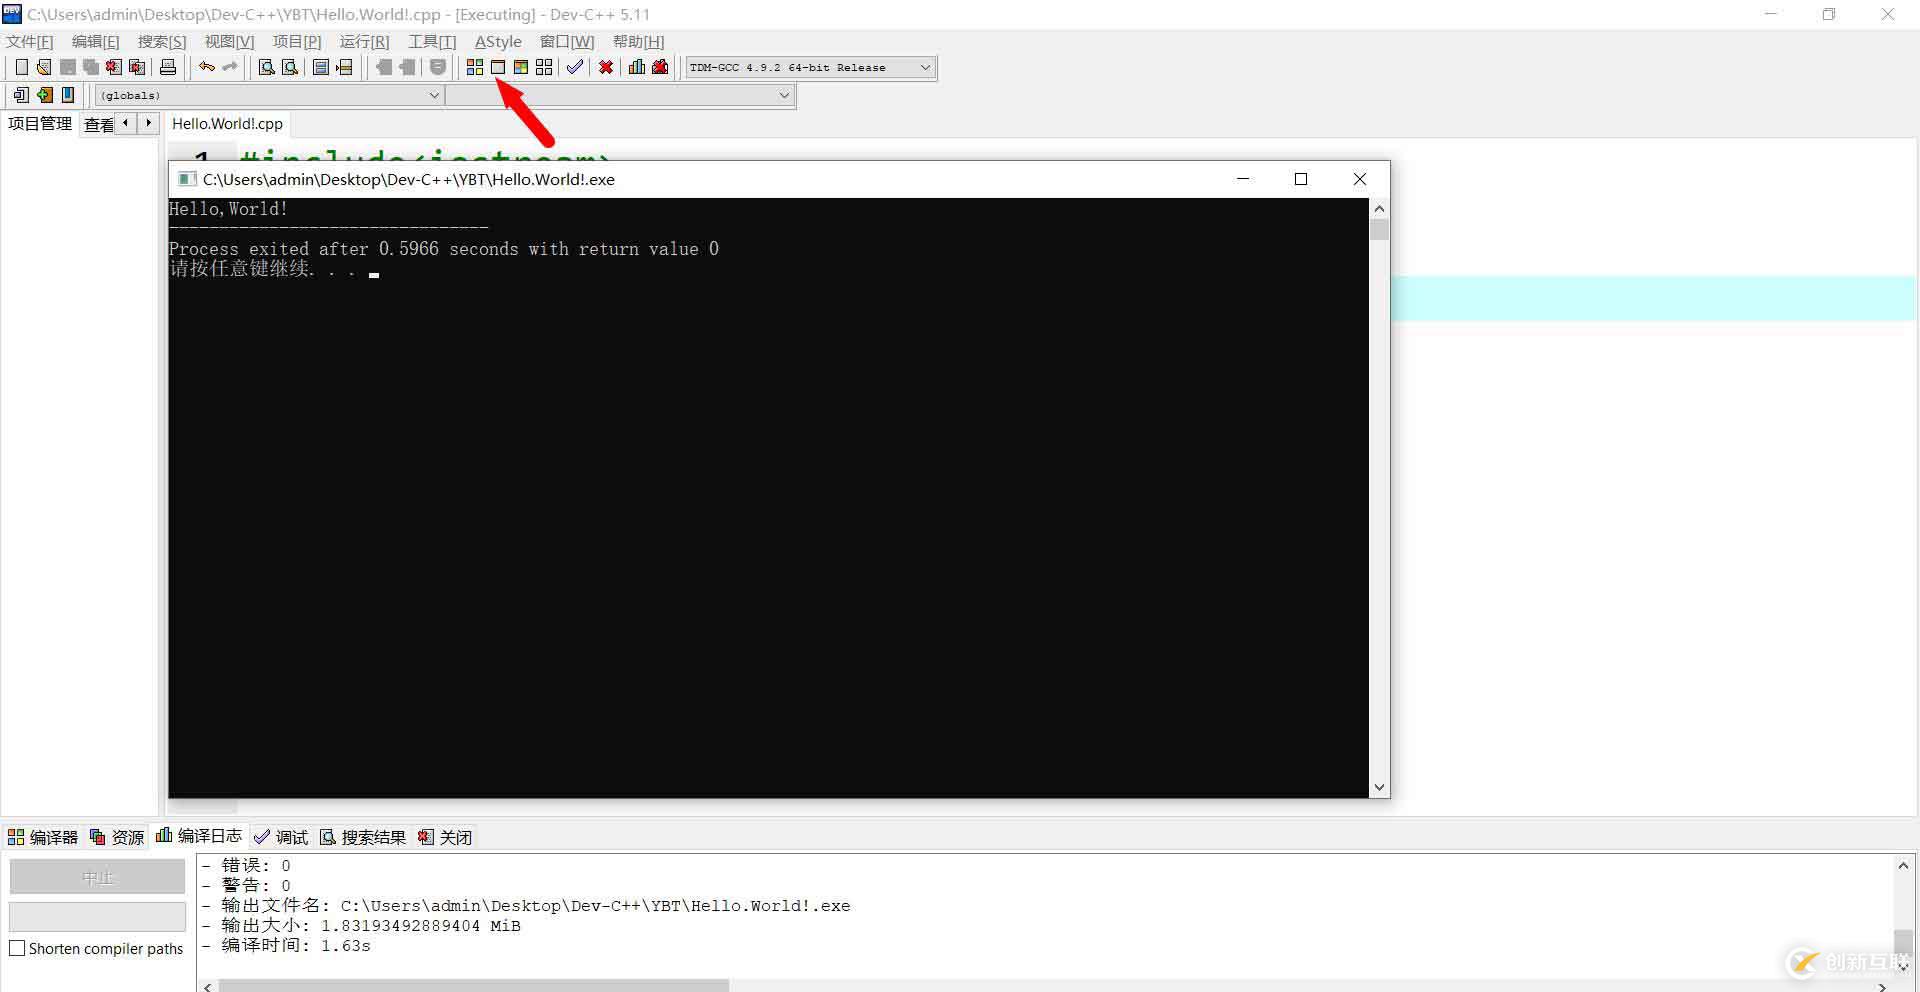
Task: Select the Hello.World!.cpp editor tab
Action: pos(227,124)
